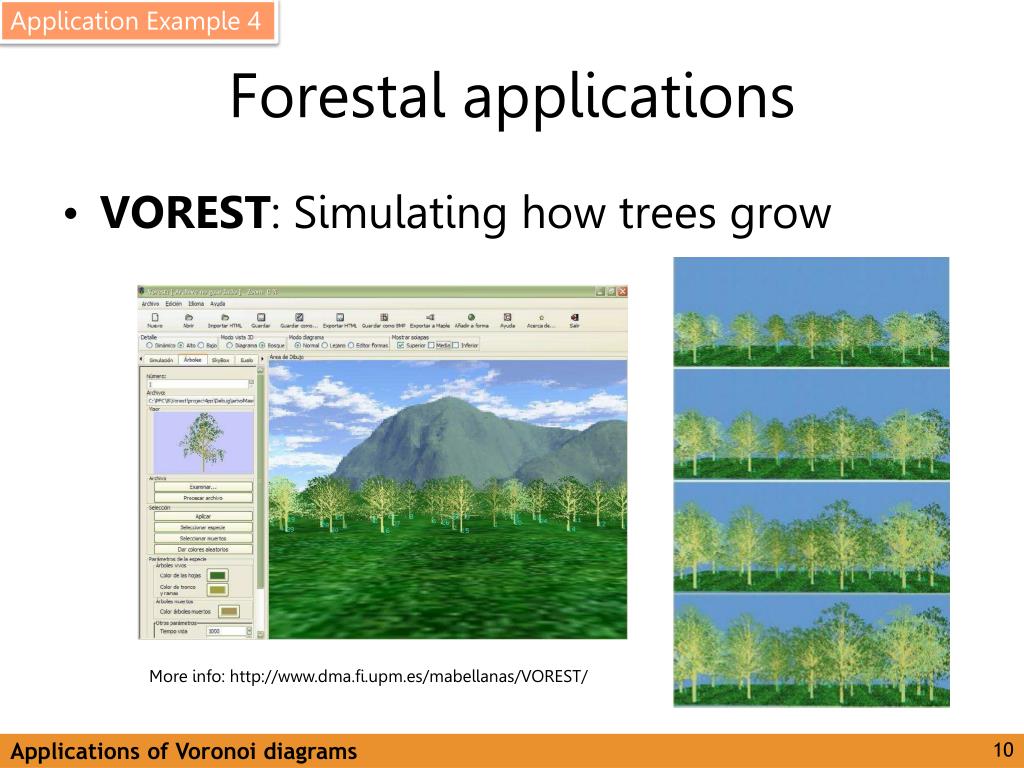Click the Examinar button
Image resolution: width=1024 pixels, height=768 pixels.
pyautogui.click(x=203, y=487)
